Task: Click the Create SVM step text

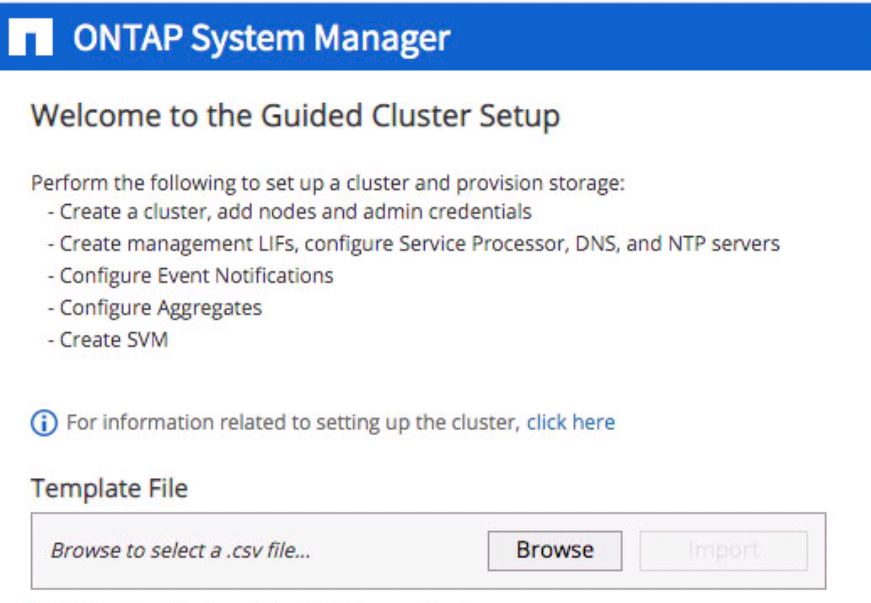Action: [113, 339]
